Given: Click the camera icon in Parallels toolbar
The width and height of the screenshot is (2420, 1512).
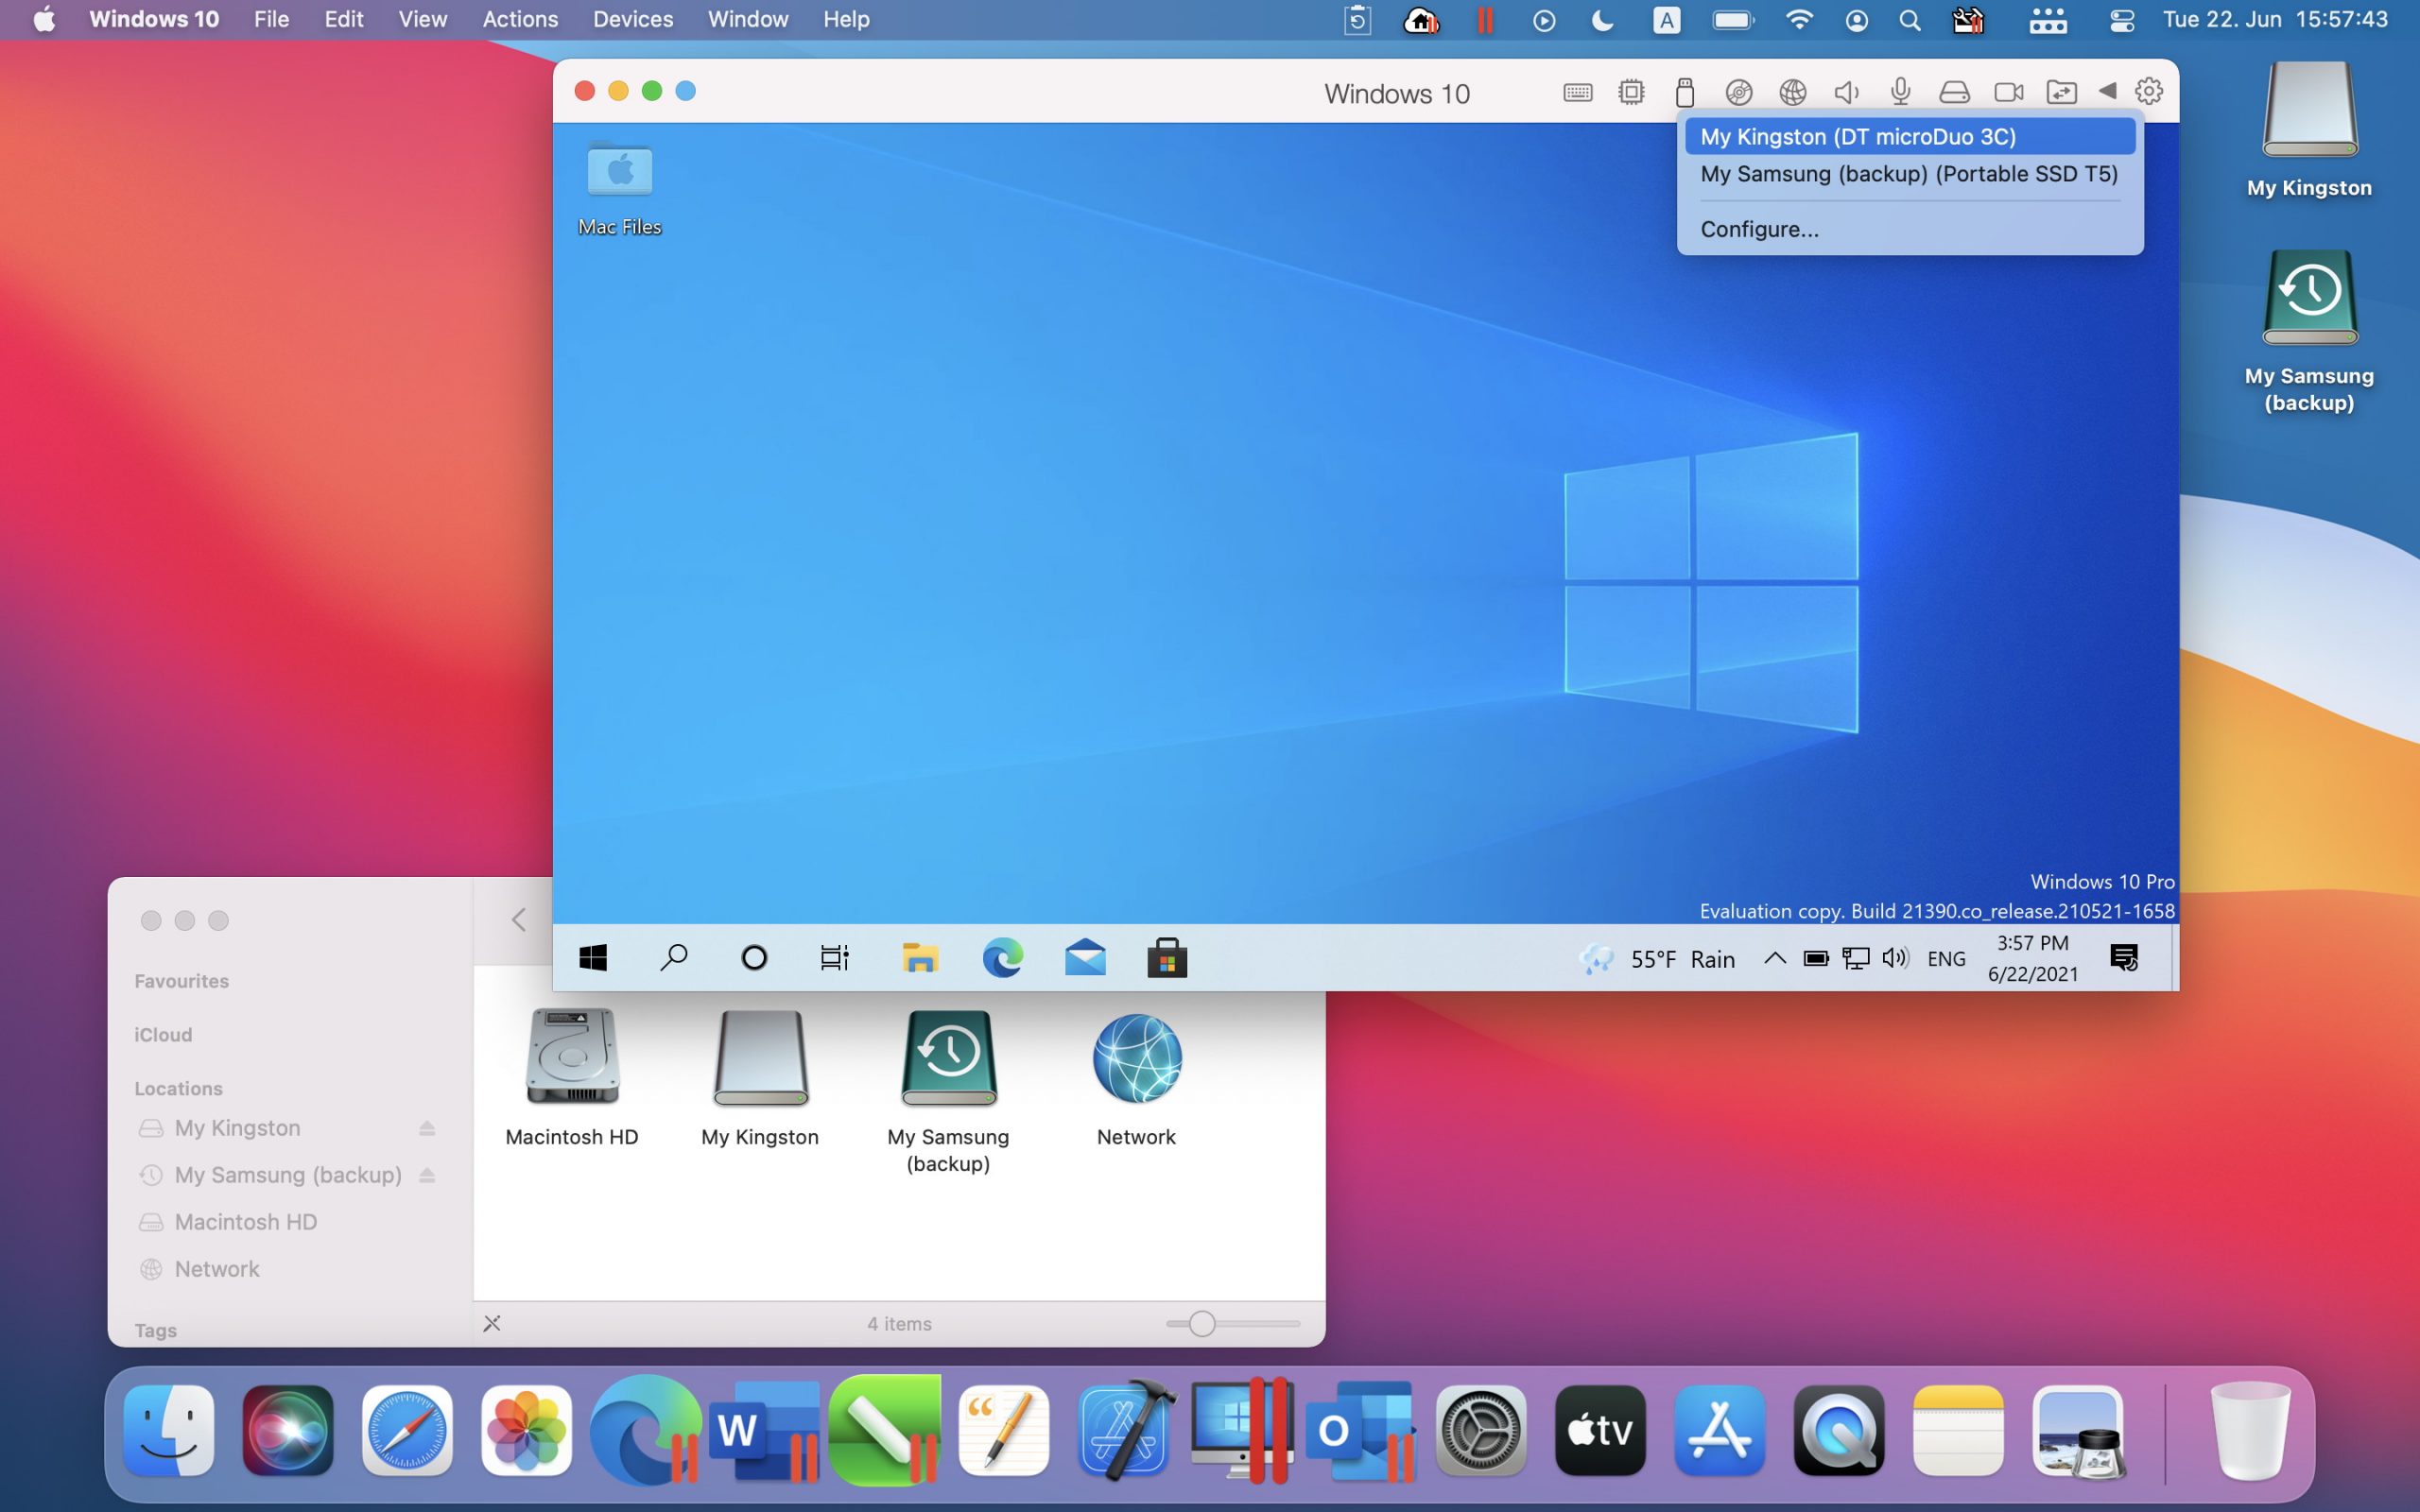Looking at the screenshot, I should [2005, 93].
